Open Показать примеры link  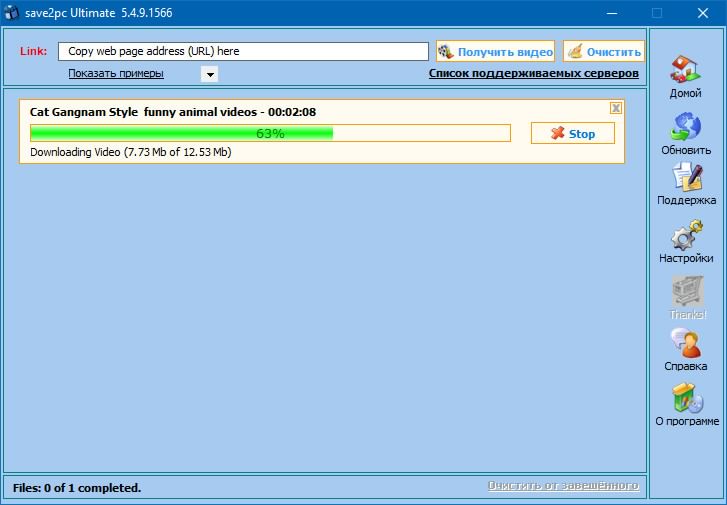point(116,73)
